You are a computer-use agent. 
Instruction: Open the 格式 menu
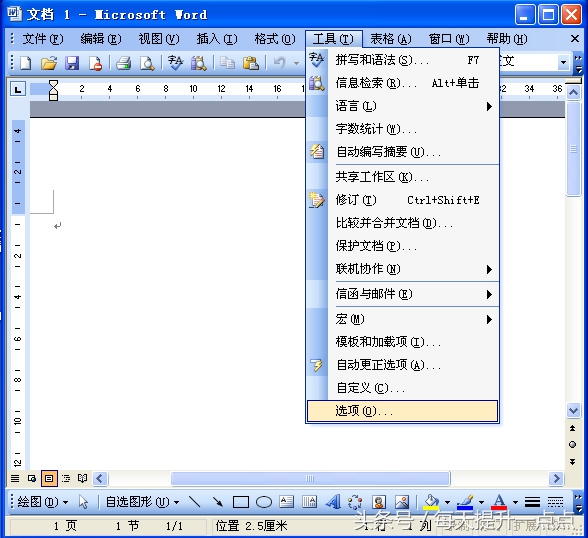pos(275,39)
